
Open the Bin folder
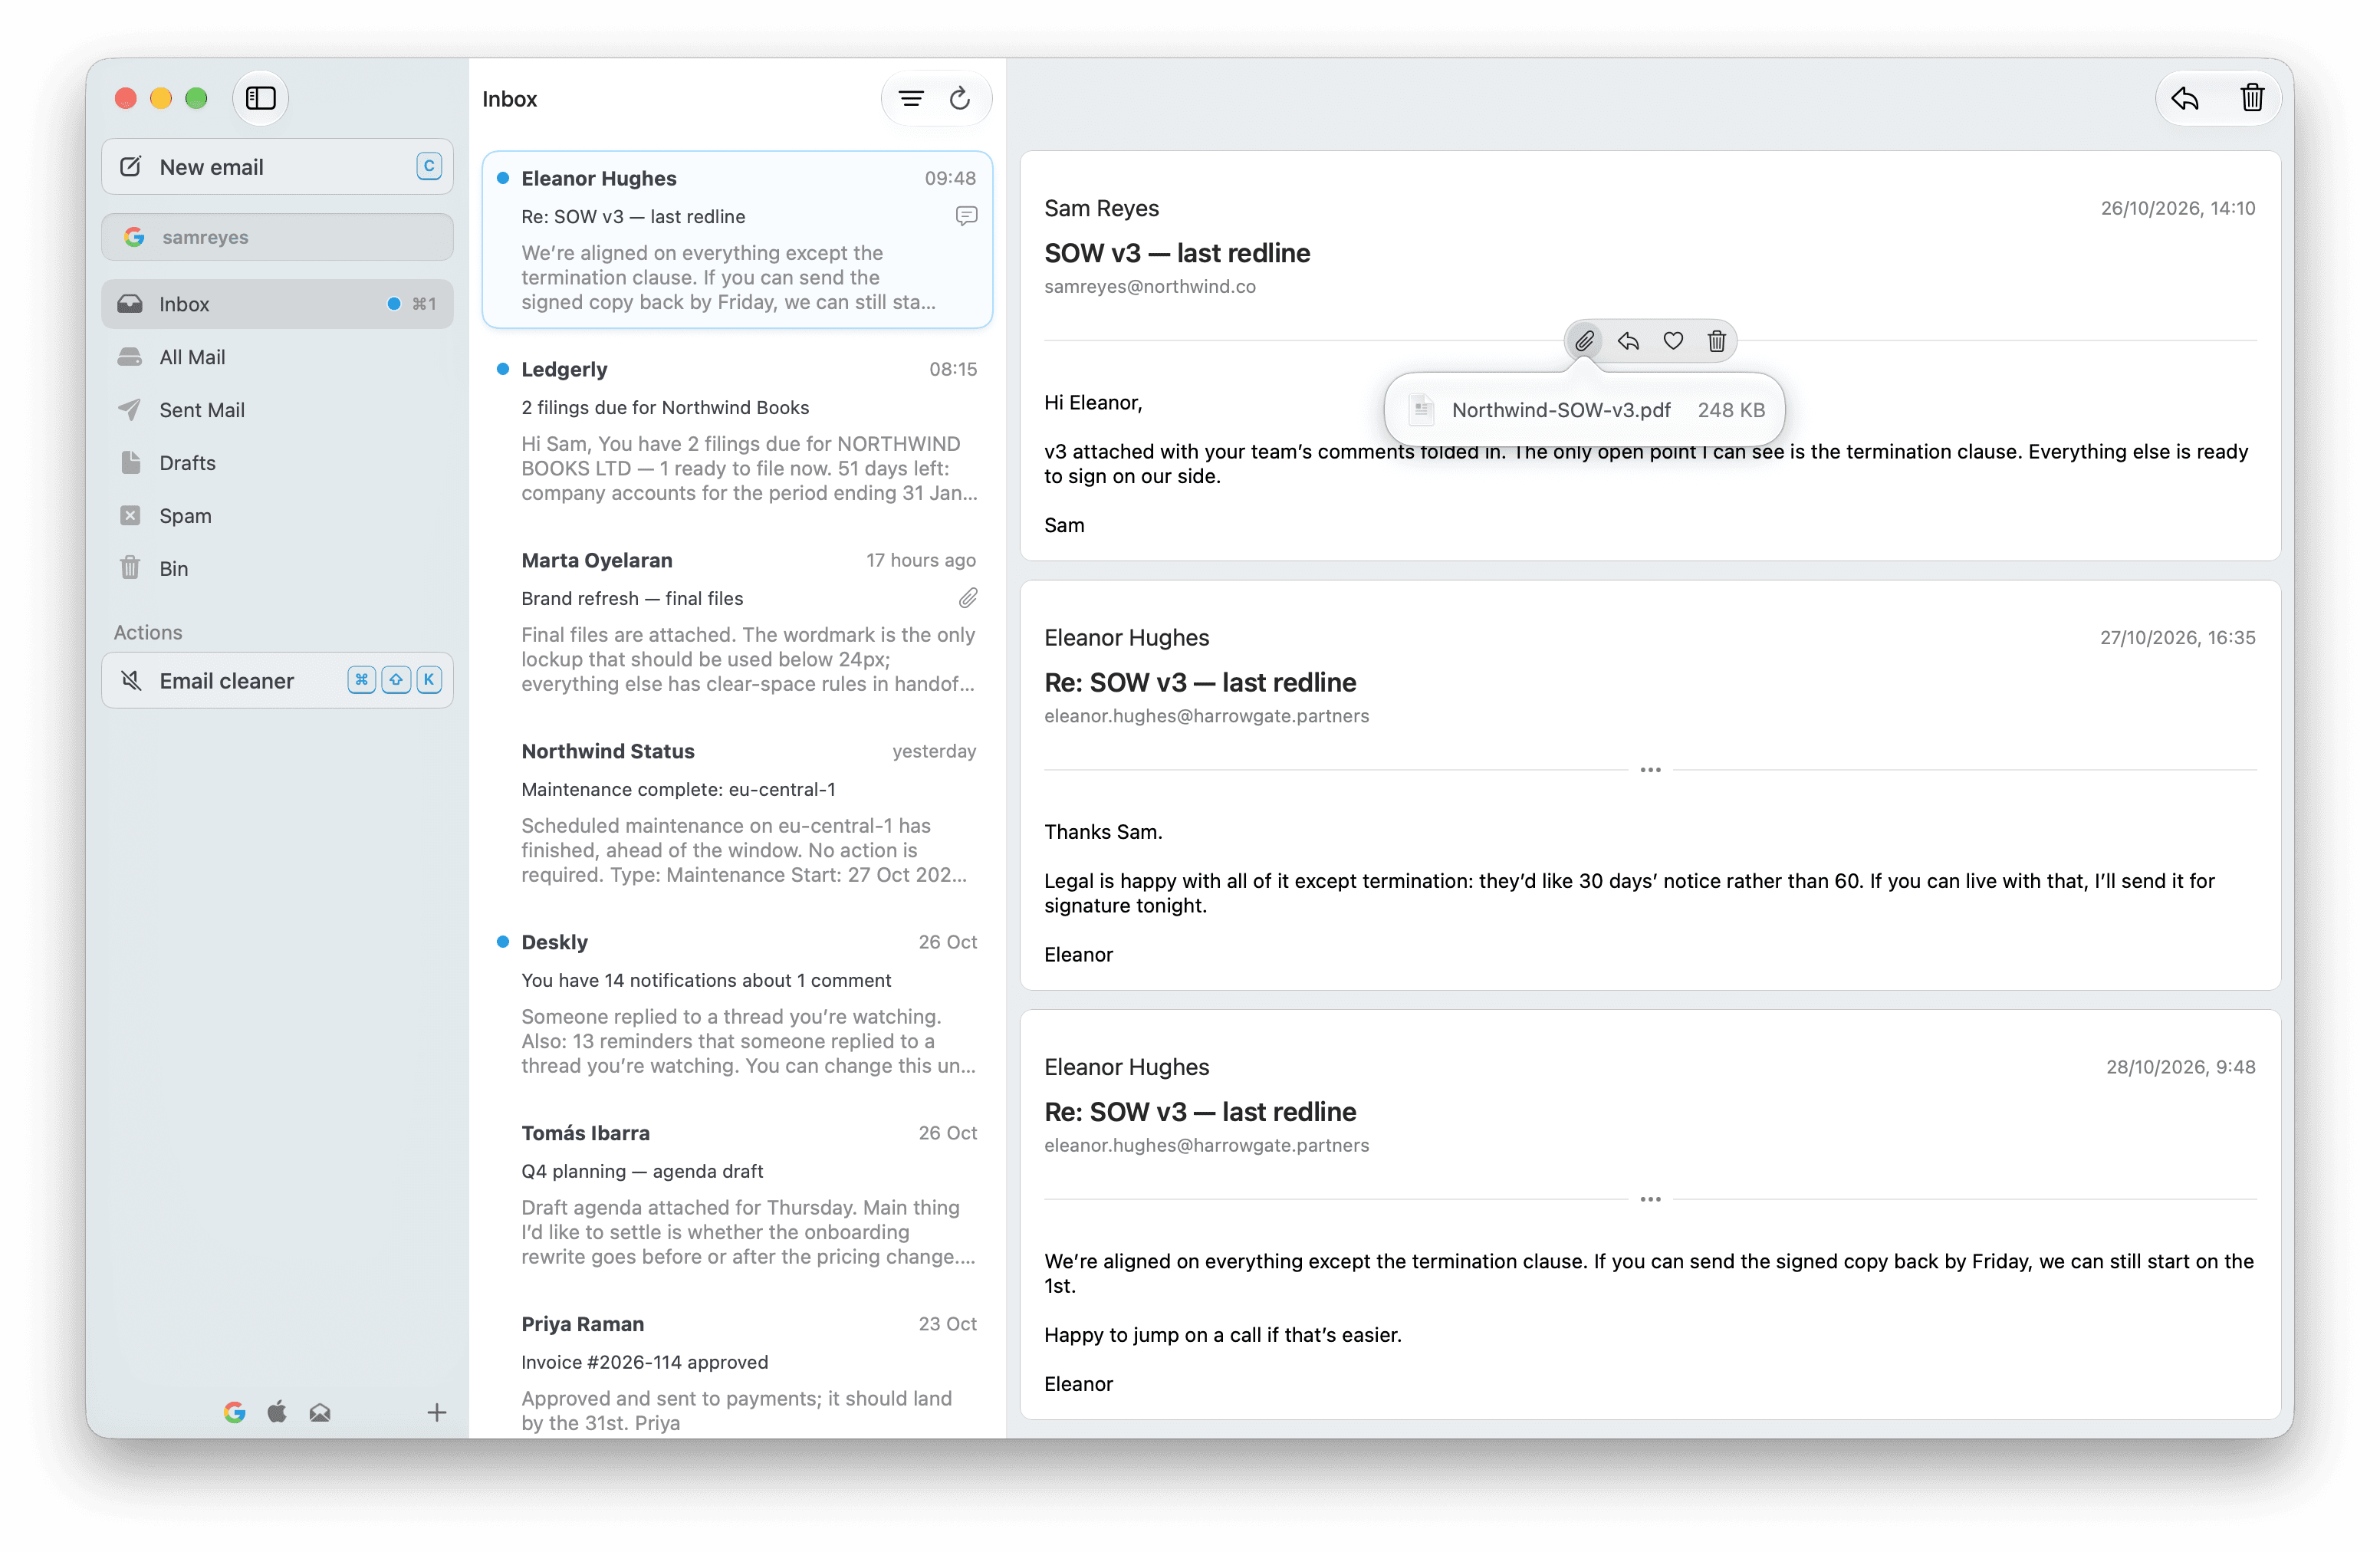(x=277, y=569)
